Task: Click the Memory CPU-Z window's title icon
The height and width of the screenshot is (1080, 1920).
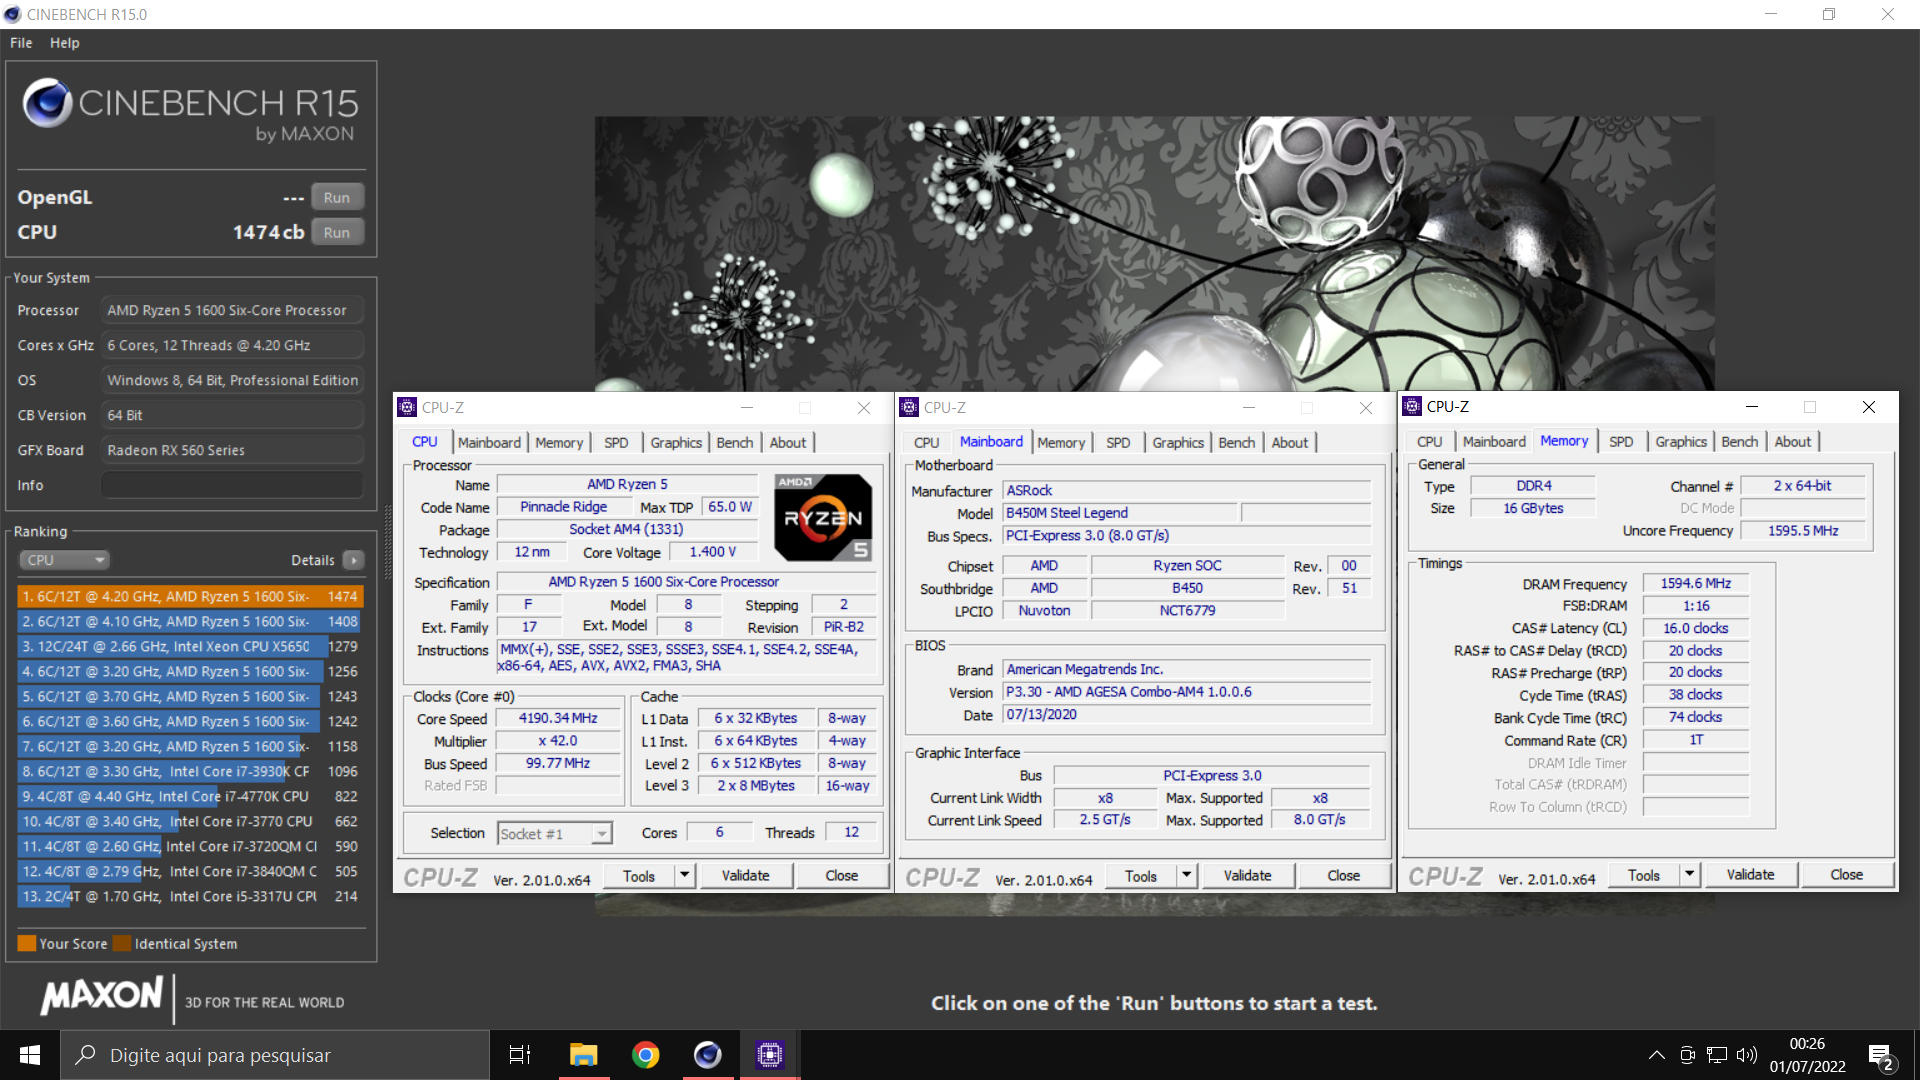Action: [1412, 406]
